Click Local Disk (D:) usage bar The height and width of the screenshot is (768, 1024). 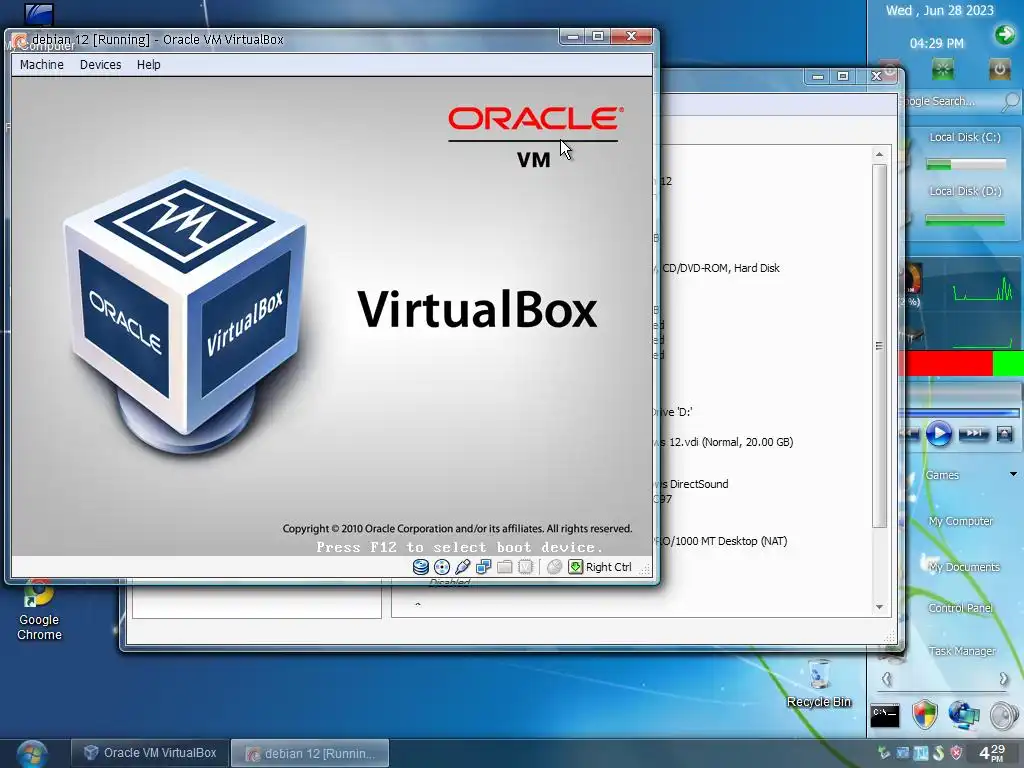click(965, 220)
